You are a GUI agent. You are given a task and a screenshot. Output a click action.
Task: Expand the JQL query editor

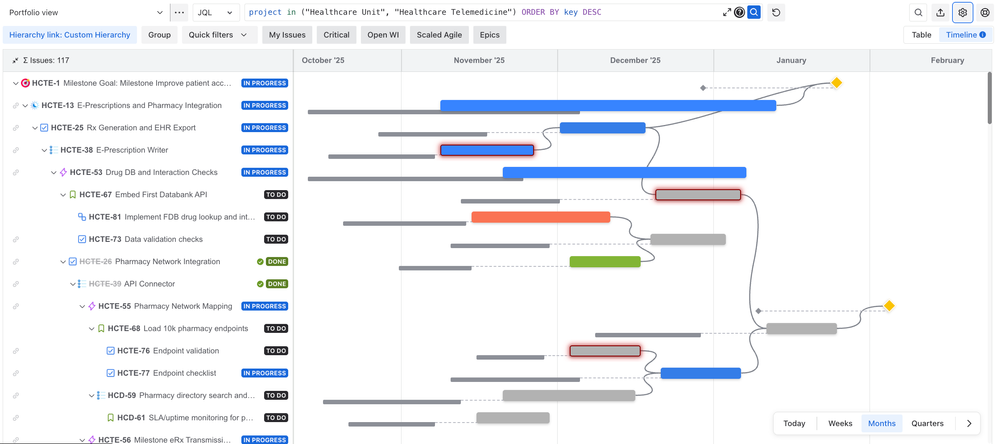coord(727,12)
